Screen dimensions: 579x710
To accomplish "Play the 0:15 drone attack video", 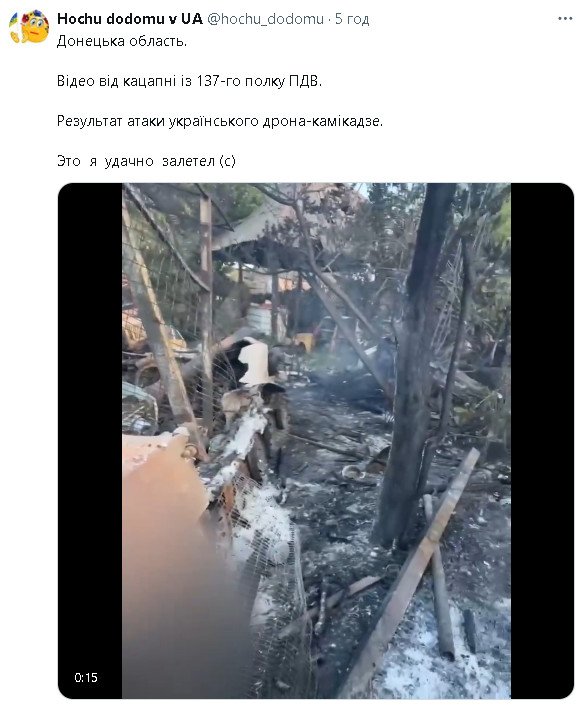I will [316, 441].
